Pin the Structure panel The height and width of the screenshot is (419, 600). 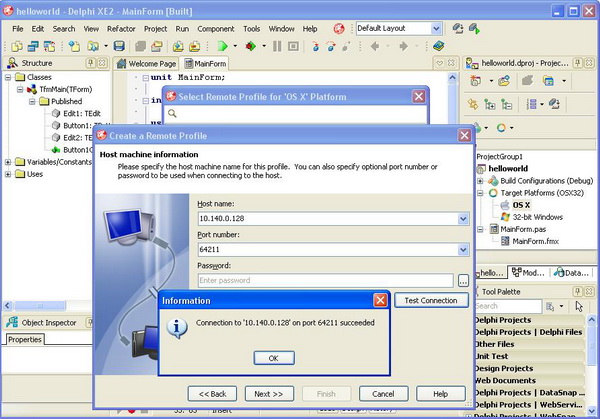tap(91, 63)
